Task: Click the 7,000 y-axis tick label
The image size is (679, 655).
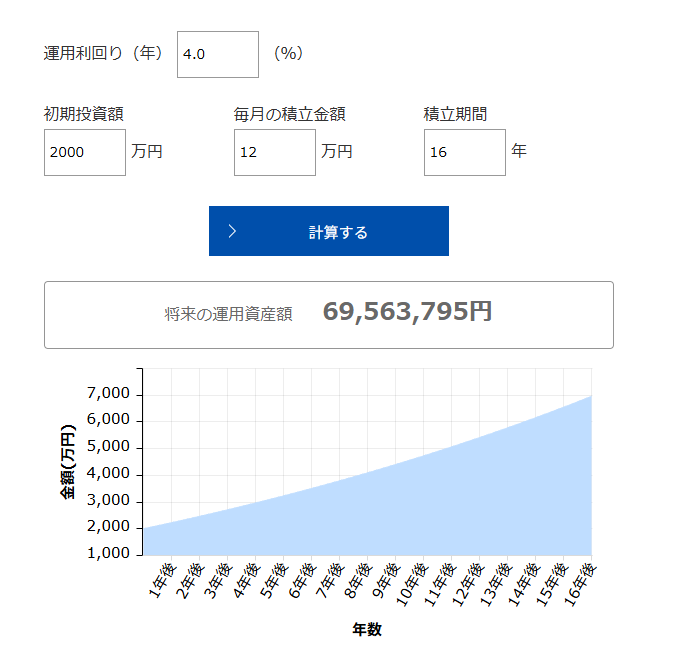Action: coord(108,394)
